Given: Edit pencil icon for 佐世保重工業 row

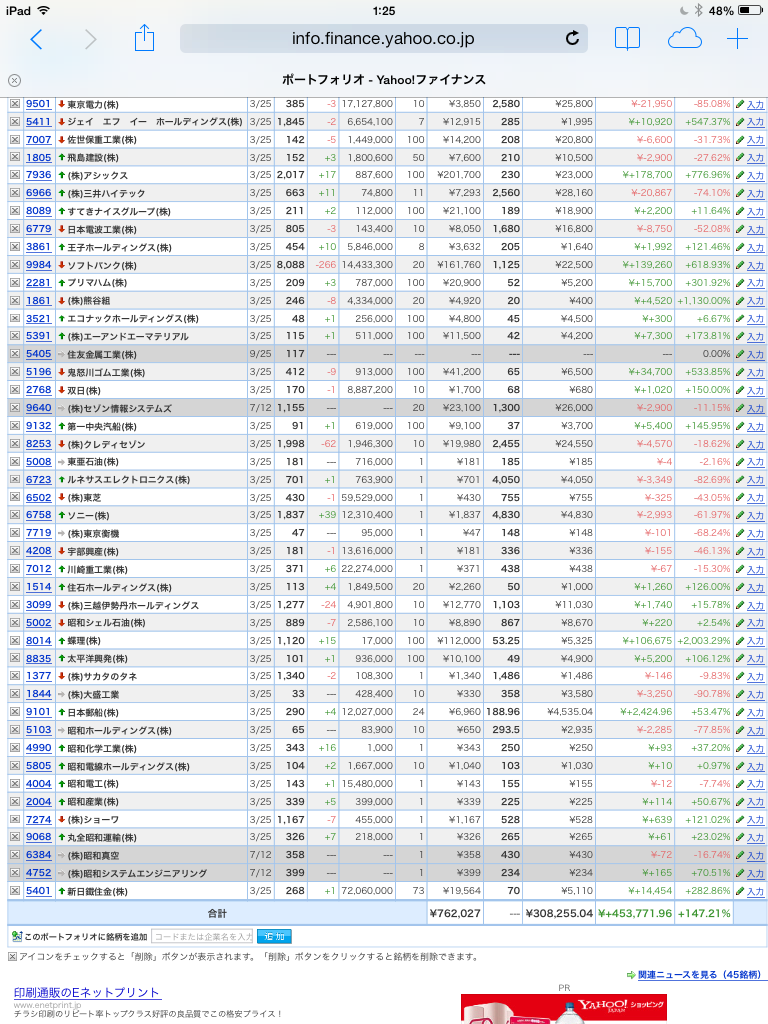Looking at the screenshot, I should 740,140.
